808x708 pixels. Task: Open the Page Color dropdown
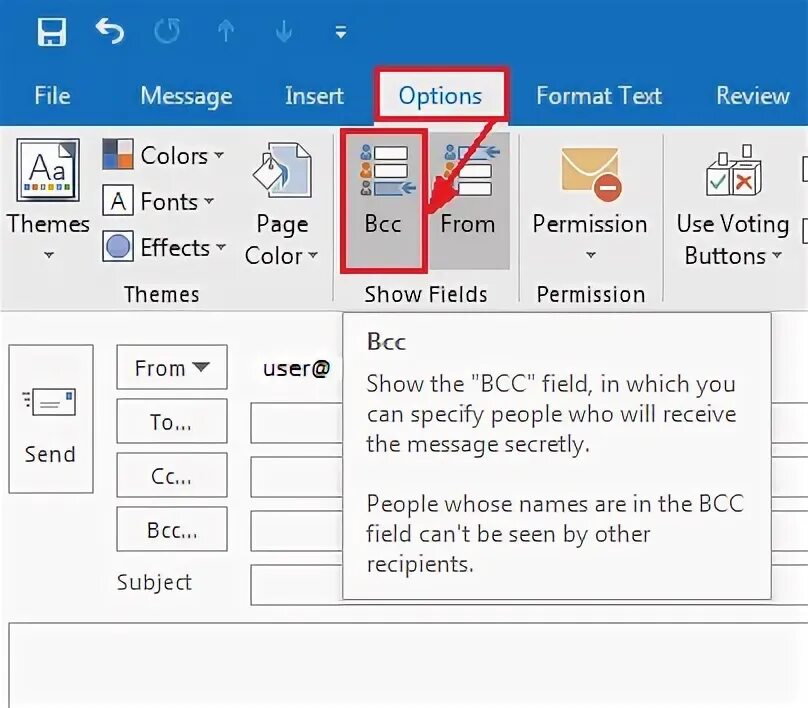click(x=281, y=204)
